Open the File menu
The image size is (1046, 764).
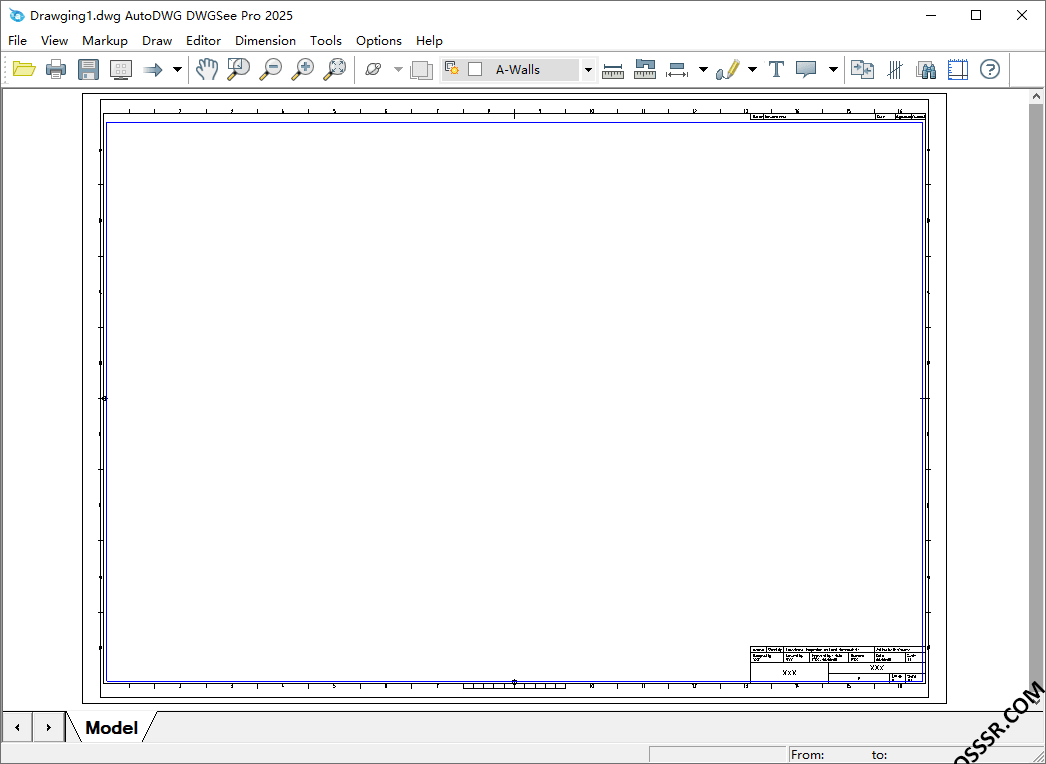[17, 41]
